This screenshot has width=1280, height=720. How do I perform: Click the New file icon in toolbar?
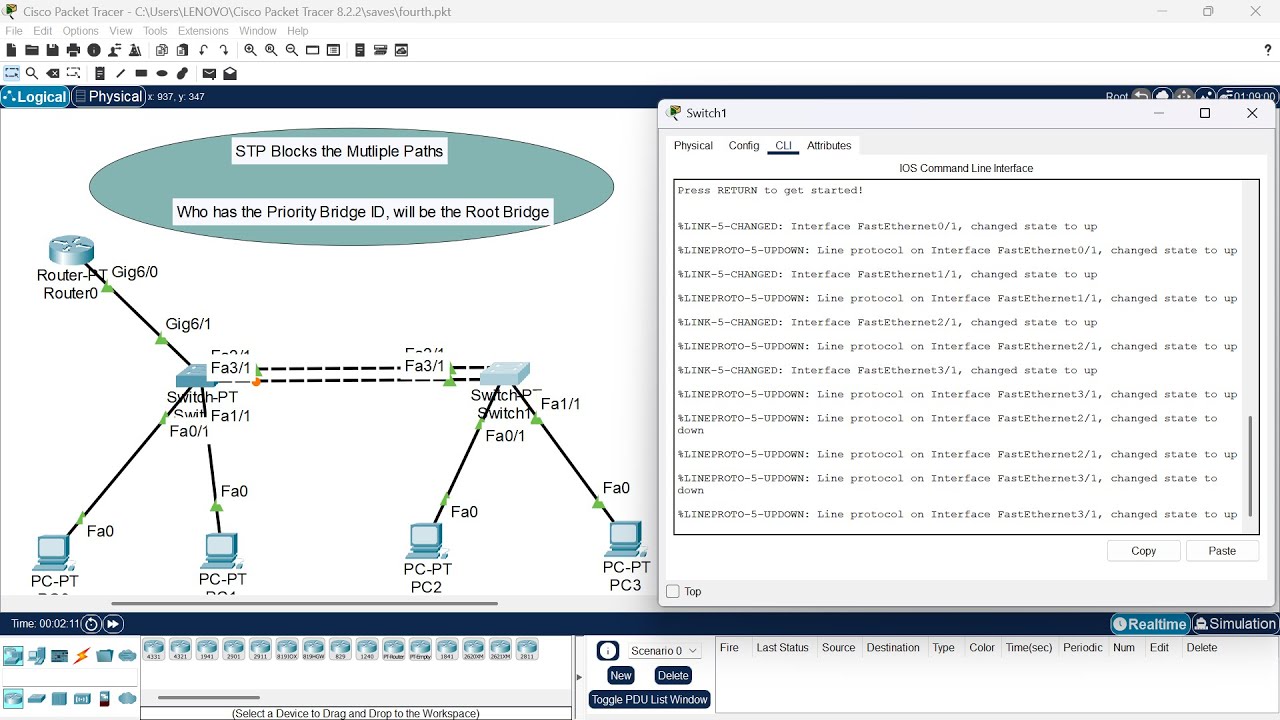coord(11,50)
